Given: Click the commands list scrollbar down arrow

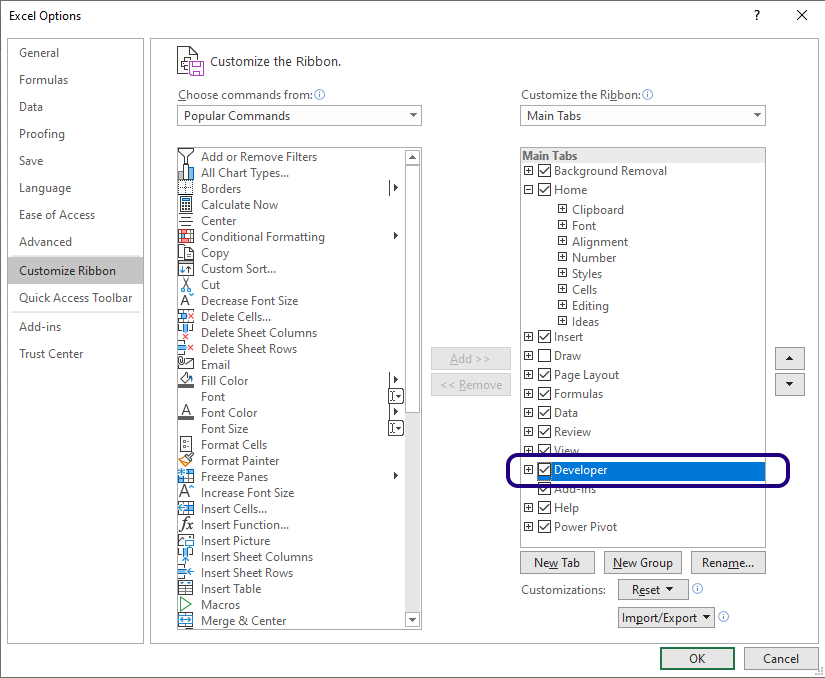Looking at the screenshot, I should (x=412, y=620).
